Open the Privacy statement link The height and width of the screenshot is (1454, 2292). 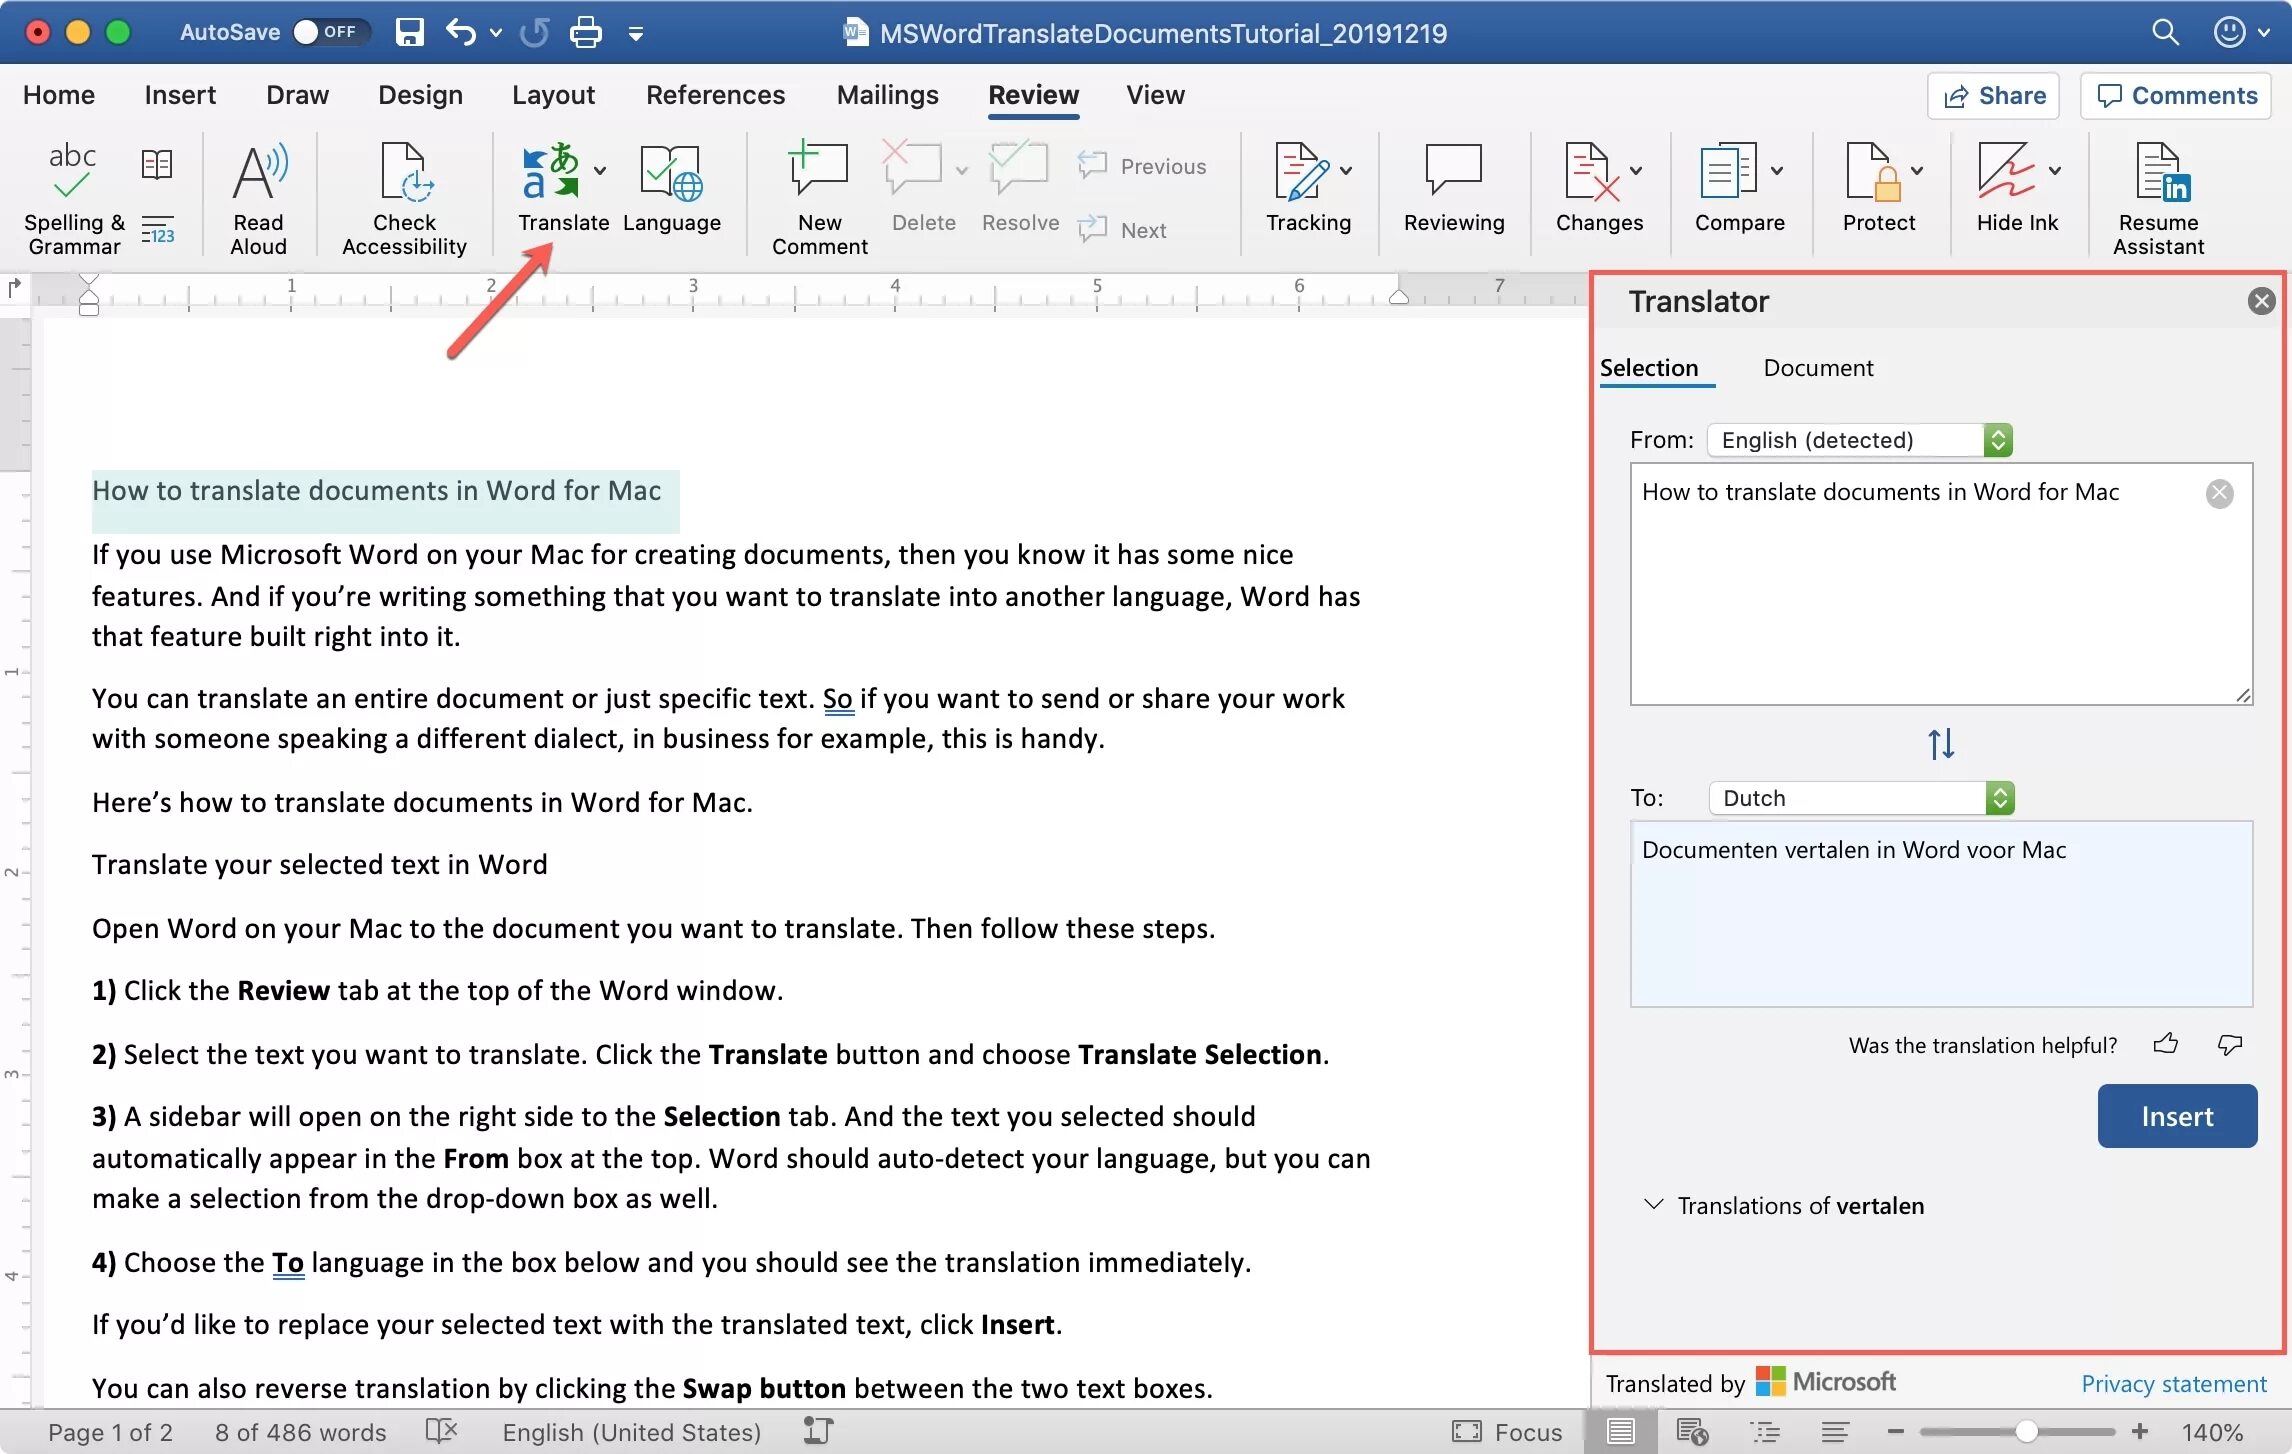[2173, 1383]
